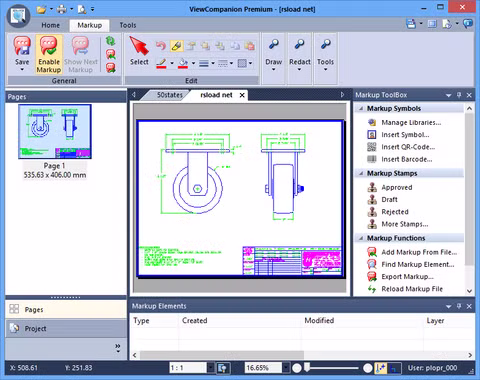Screen dimensions: 480x380
Task: Click Insert Symbol
Action: tap(398, 135)
